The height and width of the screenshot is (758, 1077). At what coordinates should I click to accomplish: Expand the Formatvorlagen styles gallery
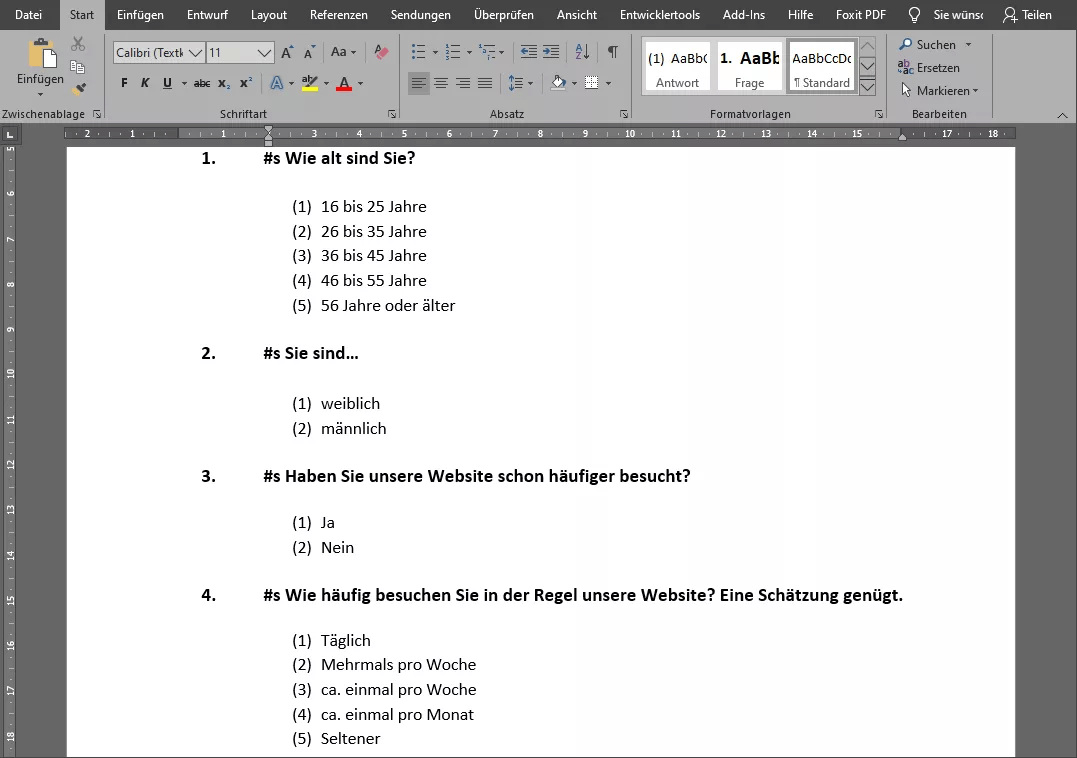click(867, 88)
